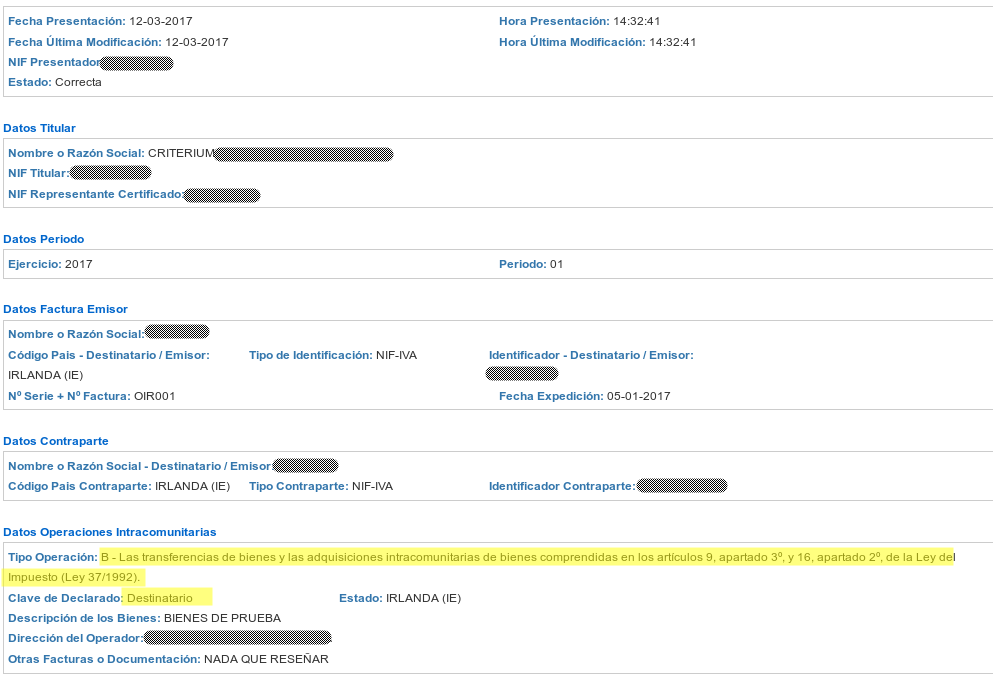Click the Datos Titular section heading
Image resolution: width=993 pixels, height=682 pixels.
[39, 128]
